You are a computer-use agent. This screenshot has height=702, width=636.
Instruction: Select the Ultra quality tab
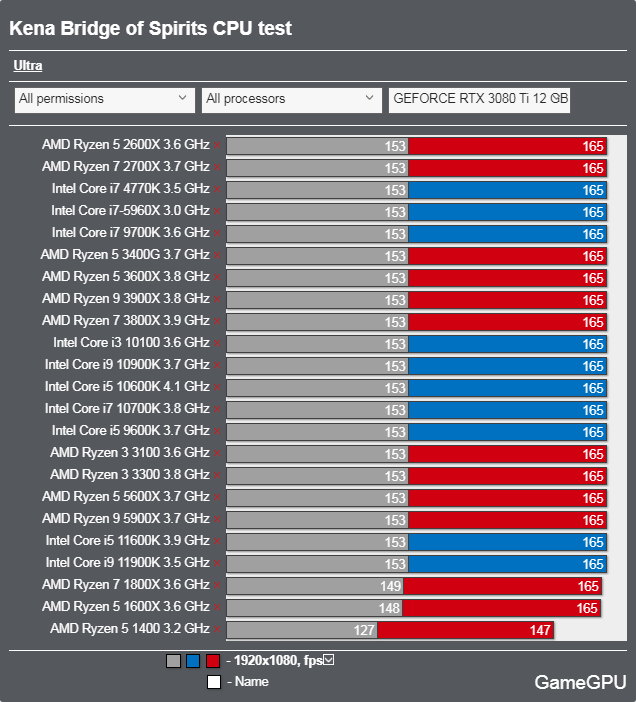tap(28, 66)
